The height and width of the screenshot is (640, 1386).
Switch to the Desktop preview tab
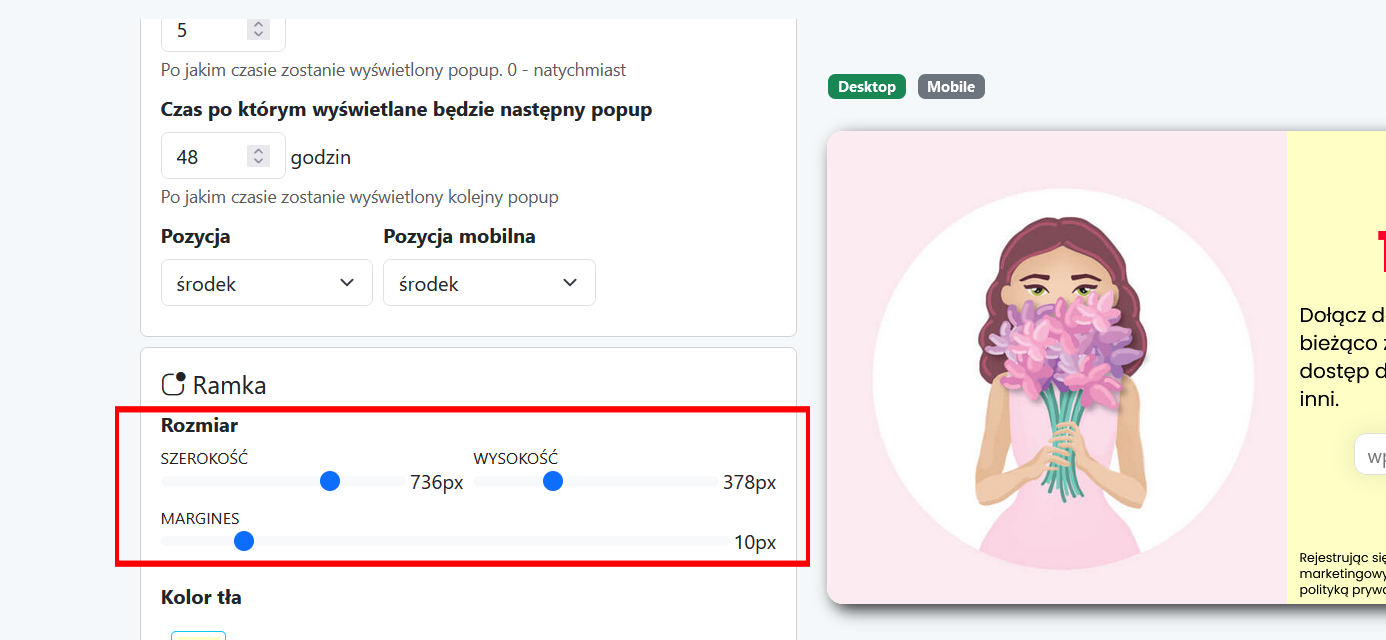coord(867,87)
